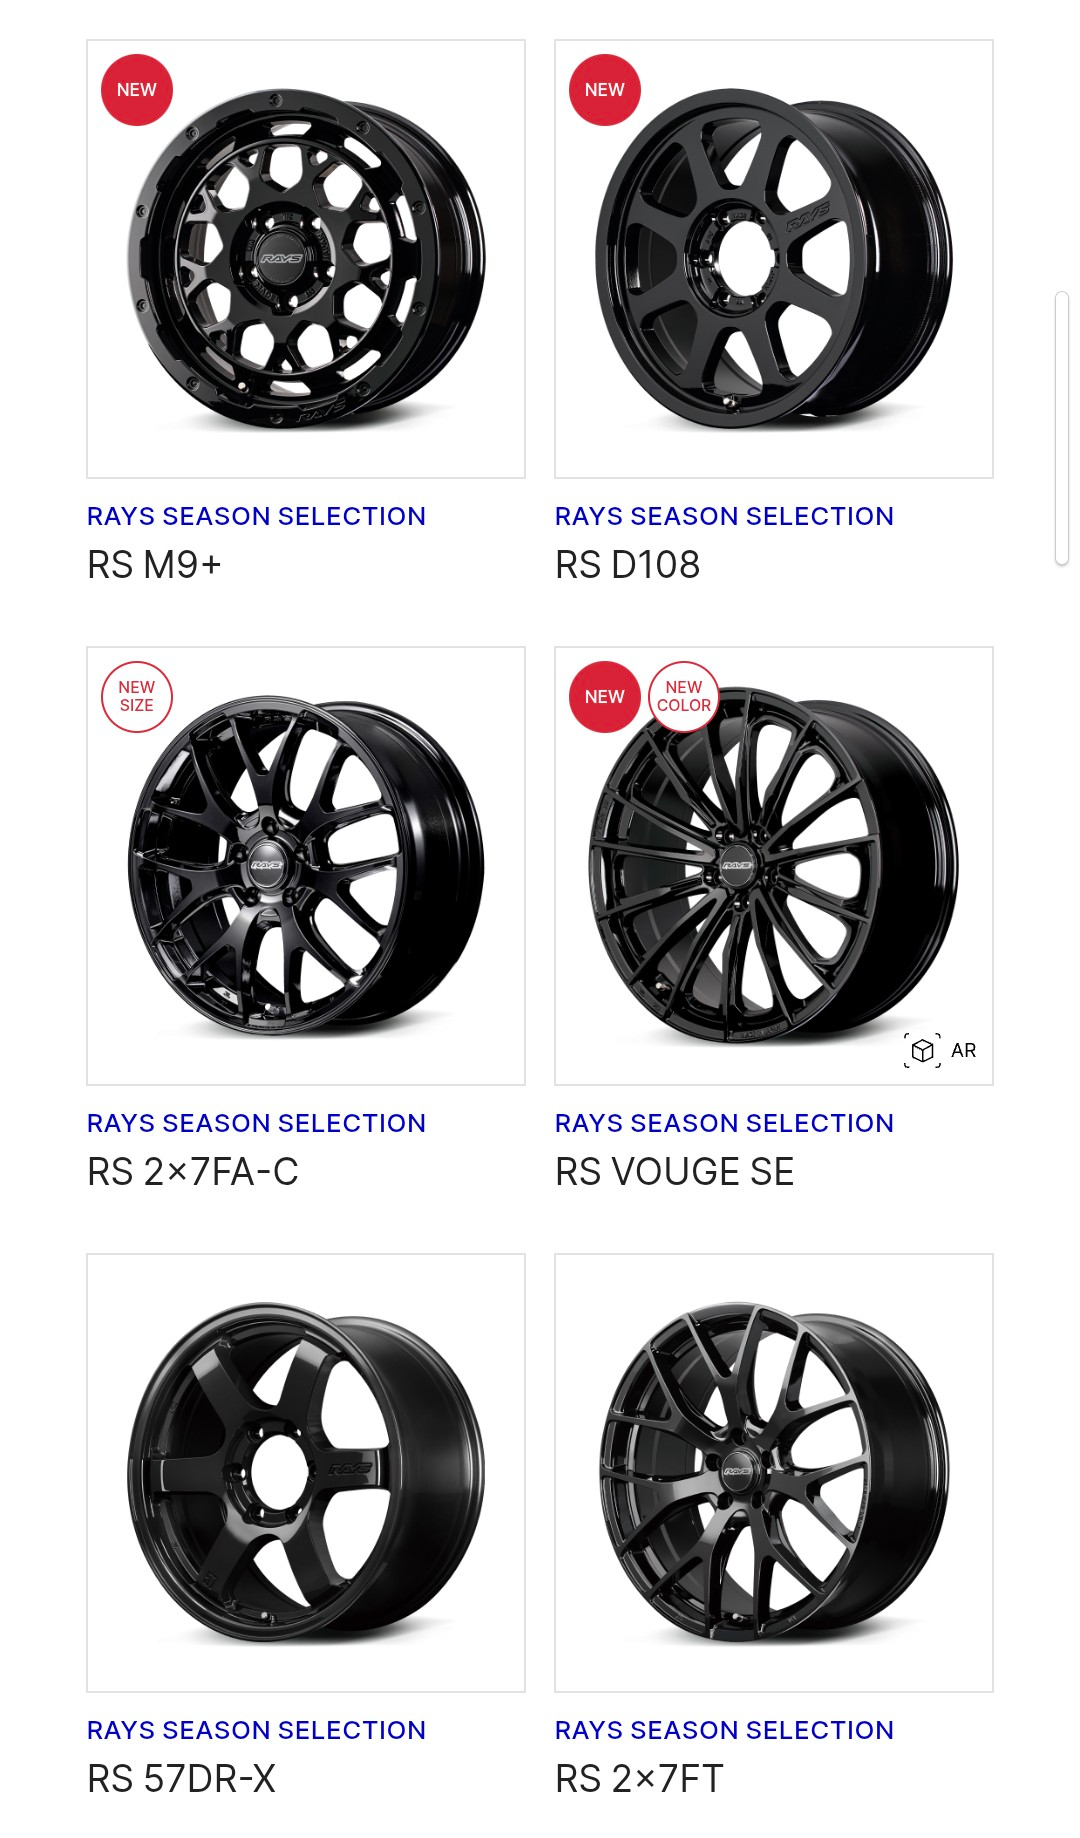
Task: Open the AR view cube icon
Action: click(x=922, y=1050)
